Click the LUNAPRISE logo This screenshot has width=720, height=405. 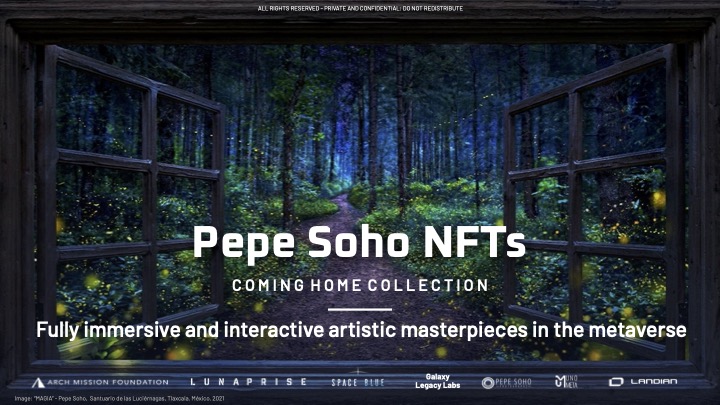pyautogui.click(x=248, y=382)
